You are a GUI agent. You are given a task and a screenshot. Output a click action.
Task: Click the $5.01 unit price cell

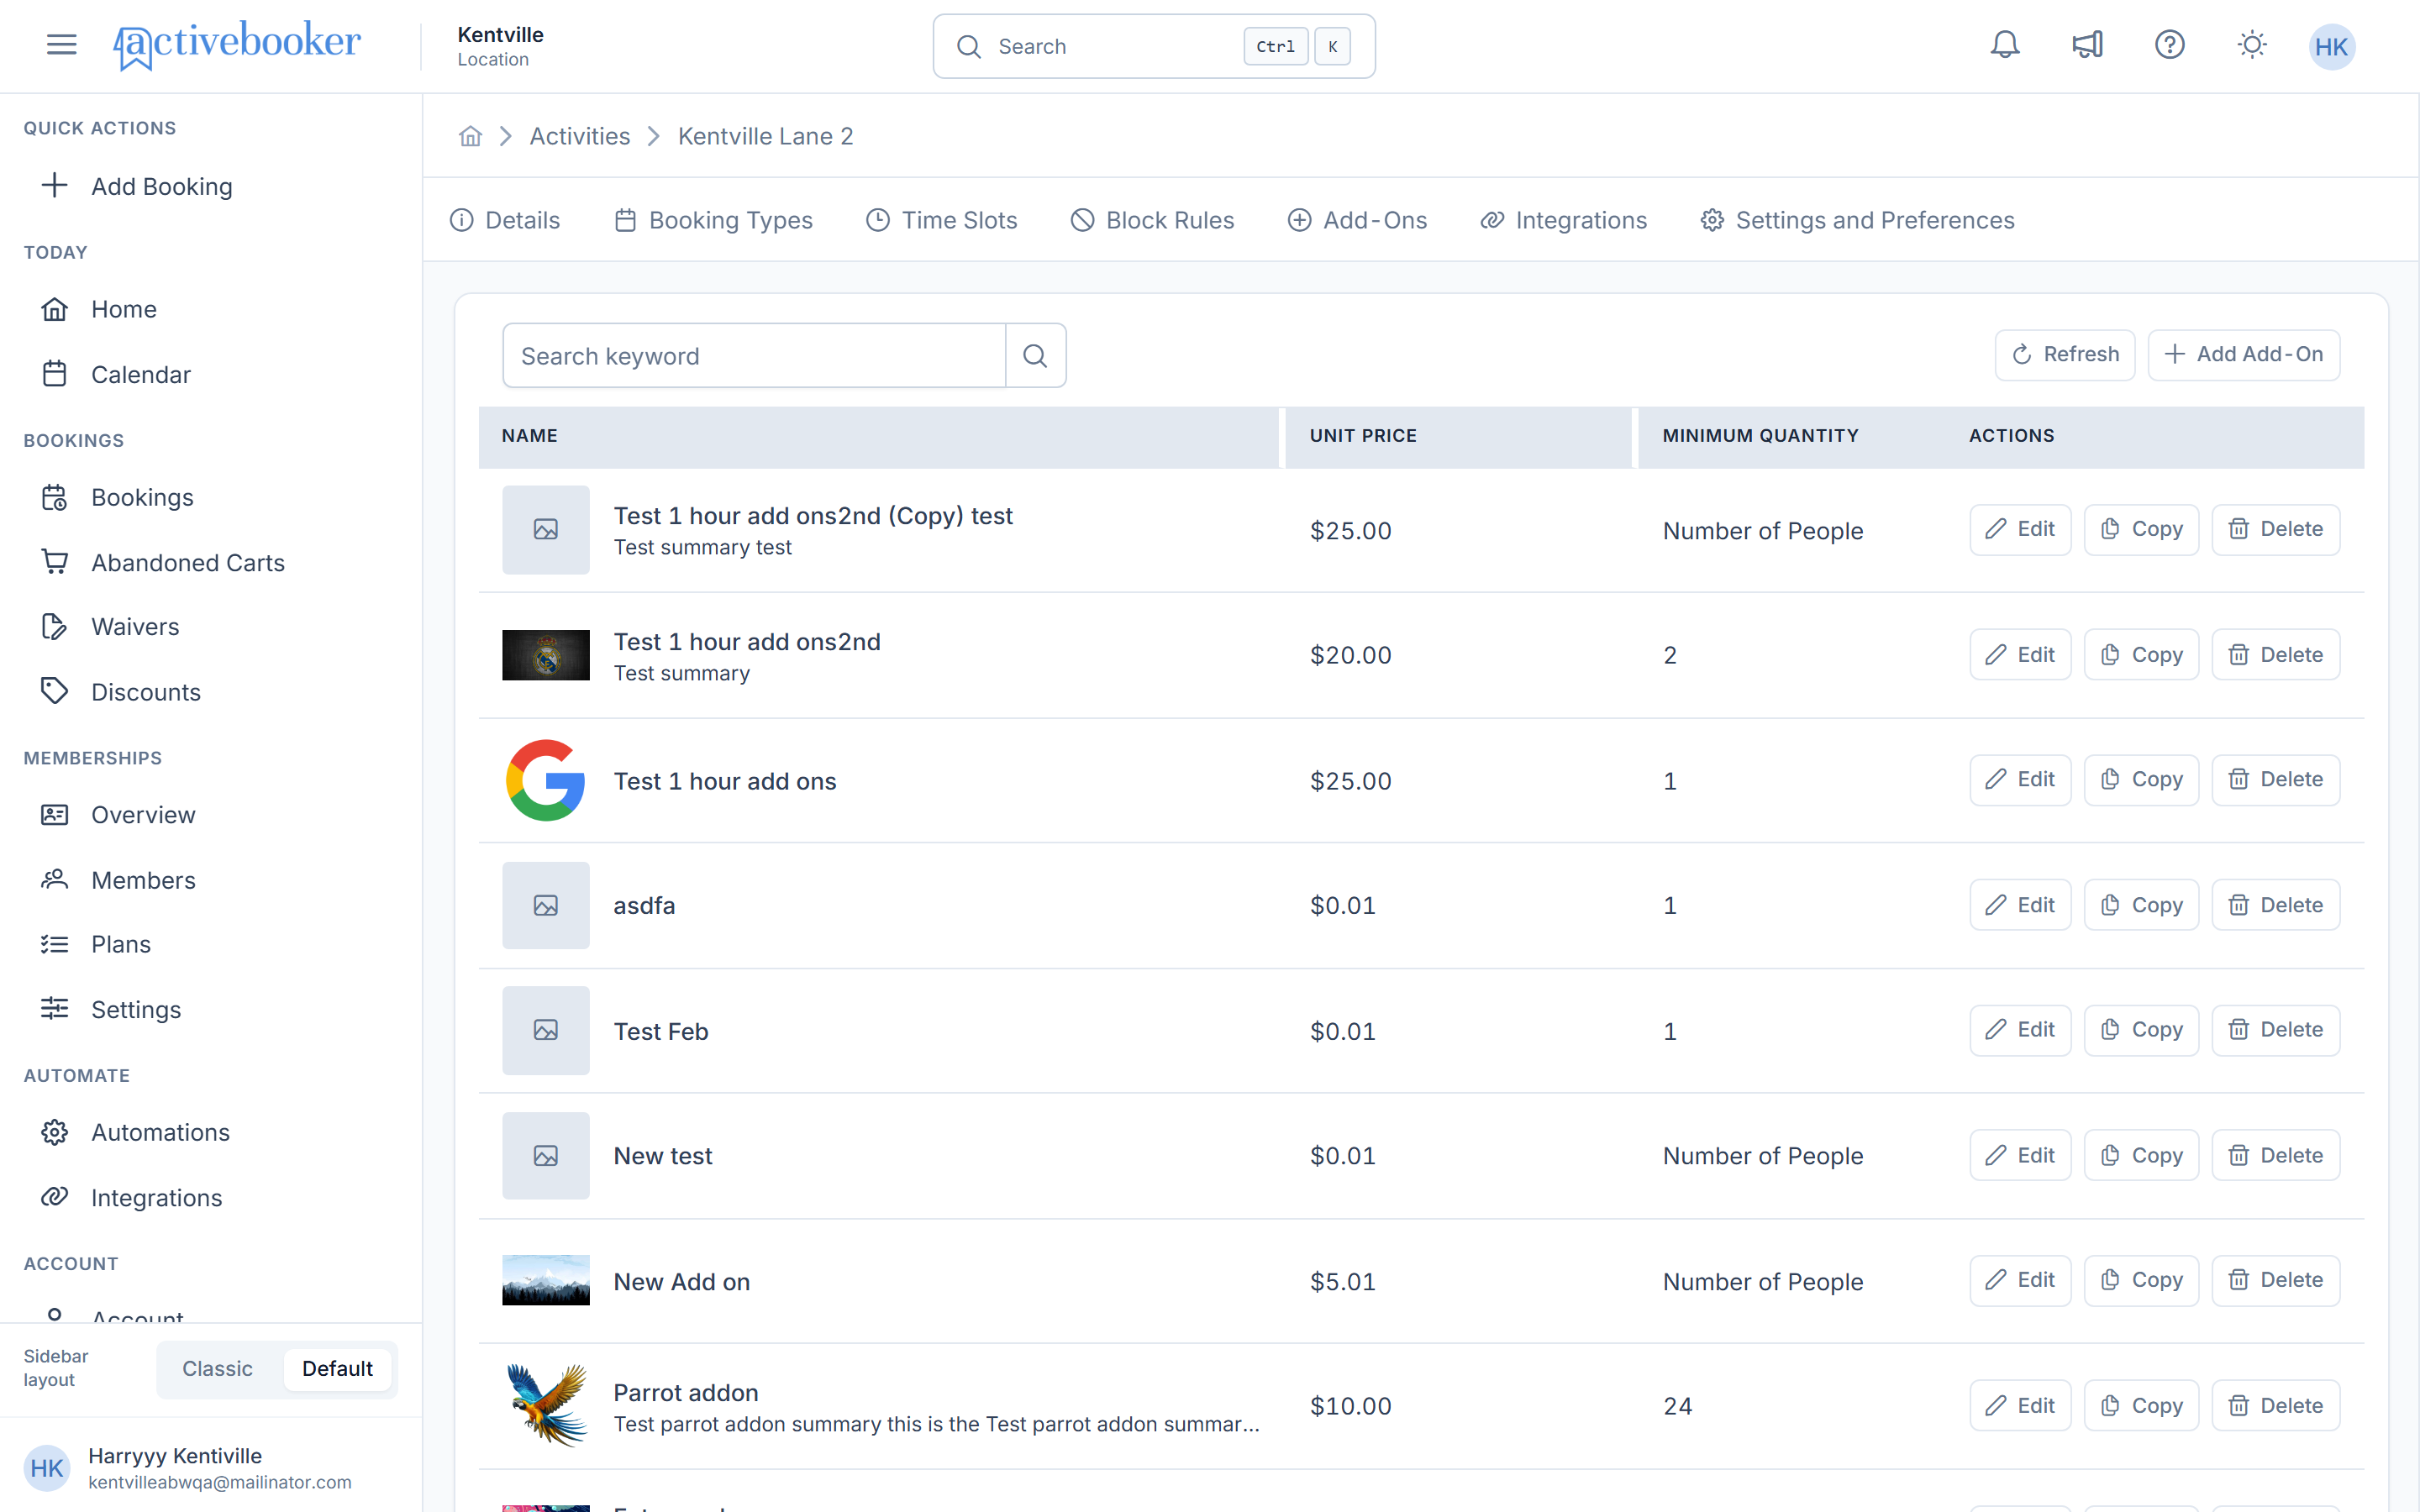(1342, 1281)
